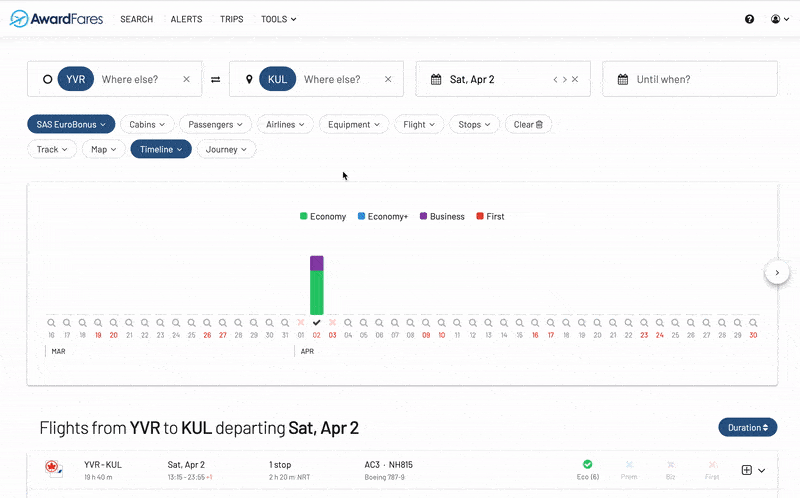The height and width of the screenshot is (498, 800).
Task: Toggle Economy+ series in chart legend
Action: (x=383, y=216)
